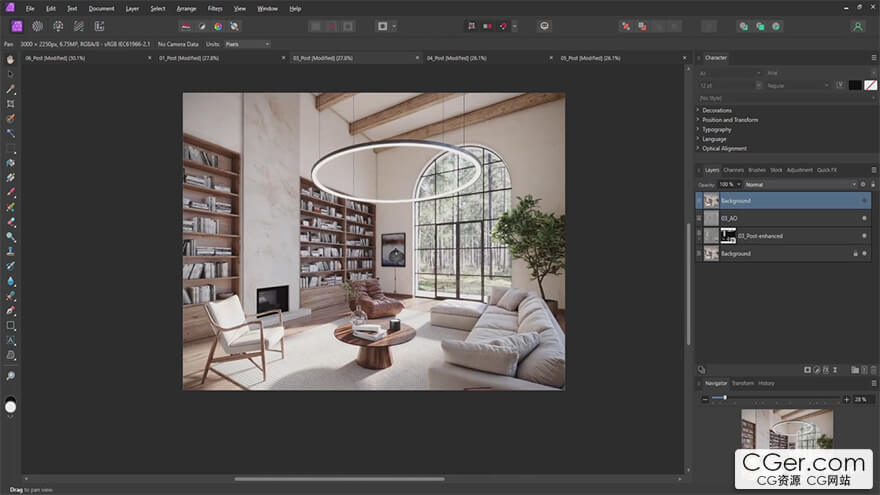Open the Liquify Persona
This screenshot has height=495, width=880.
click(x=37, y=26)
